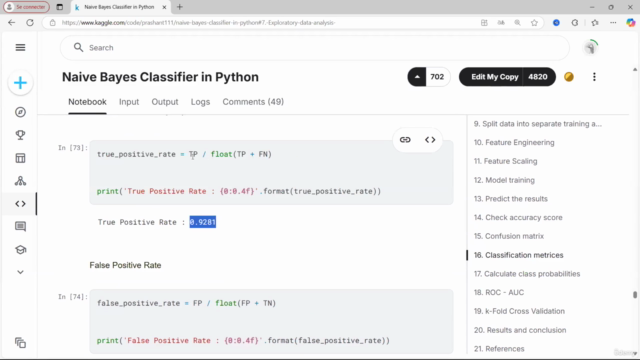The height and width of the screenshot is (360, 640).
Task: Click Edit My Copy button
Action: (x=495, y=77)
